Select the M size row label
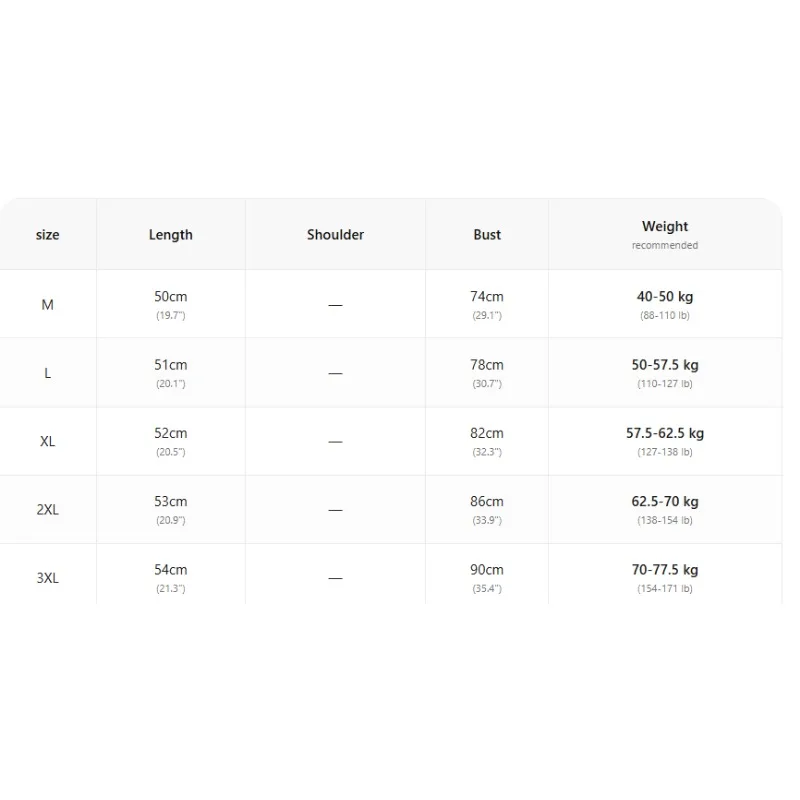The width and height of the screenshot is (800, 800). point(47,305)
